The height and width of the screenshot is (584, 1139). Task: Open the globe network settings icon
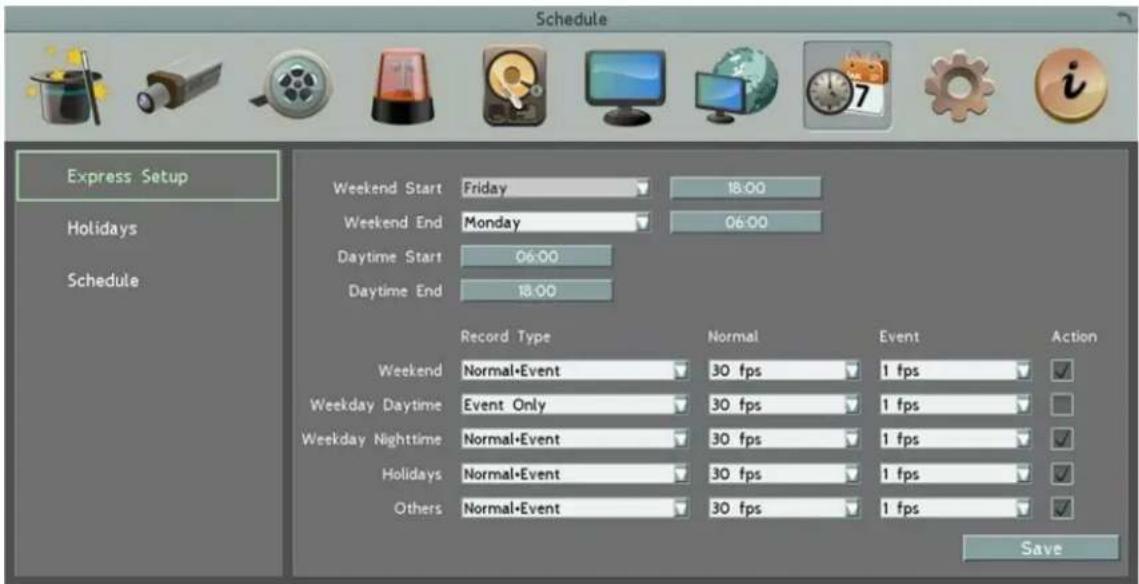(736, 86)
